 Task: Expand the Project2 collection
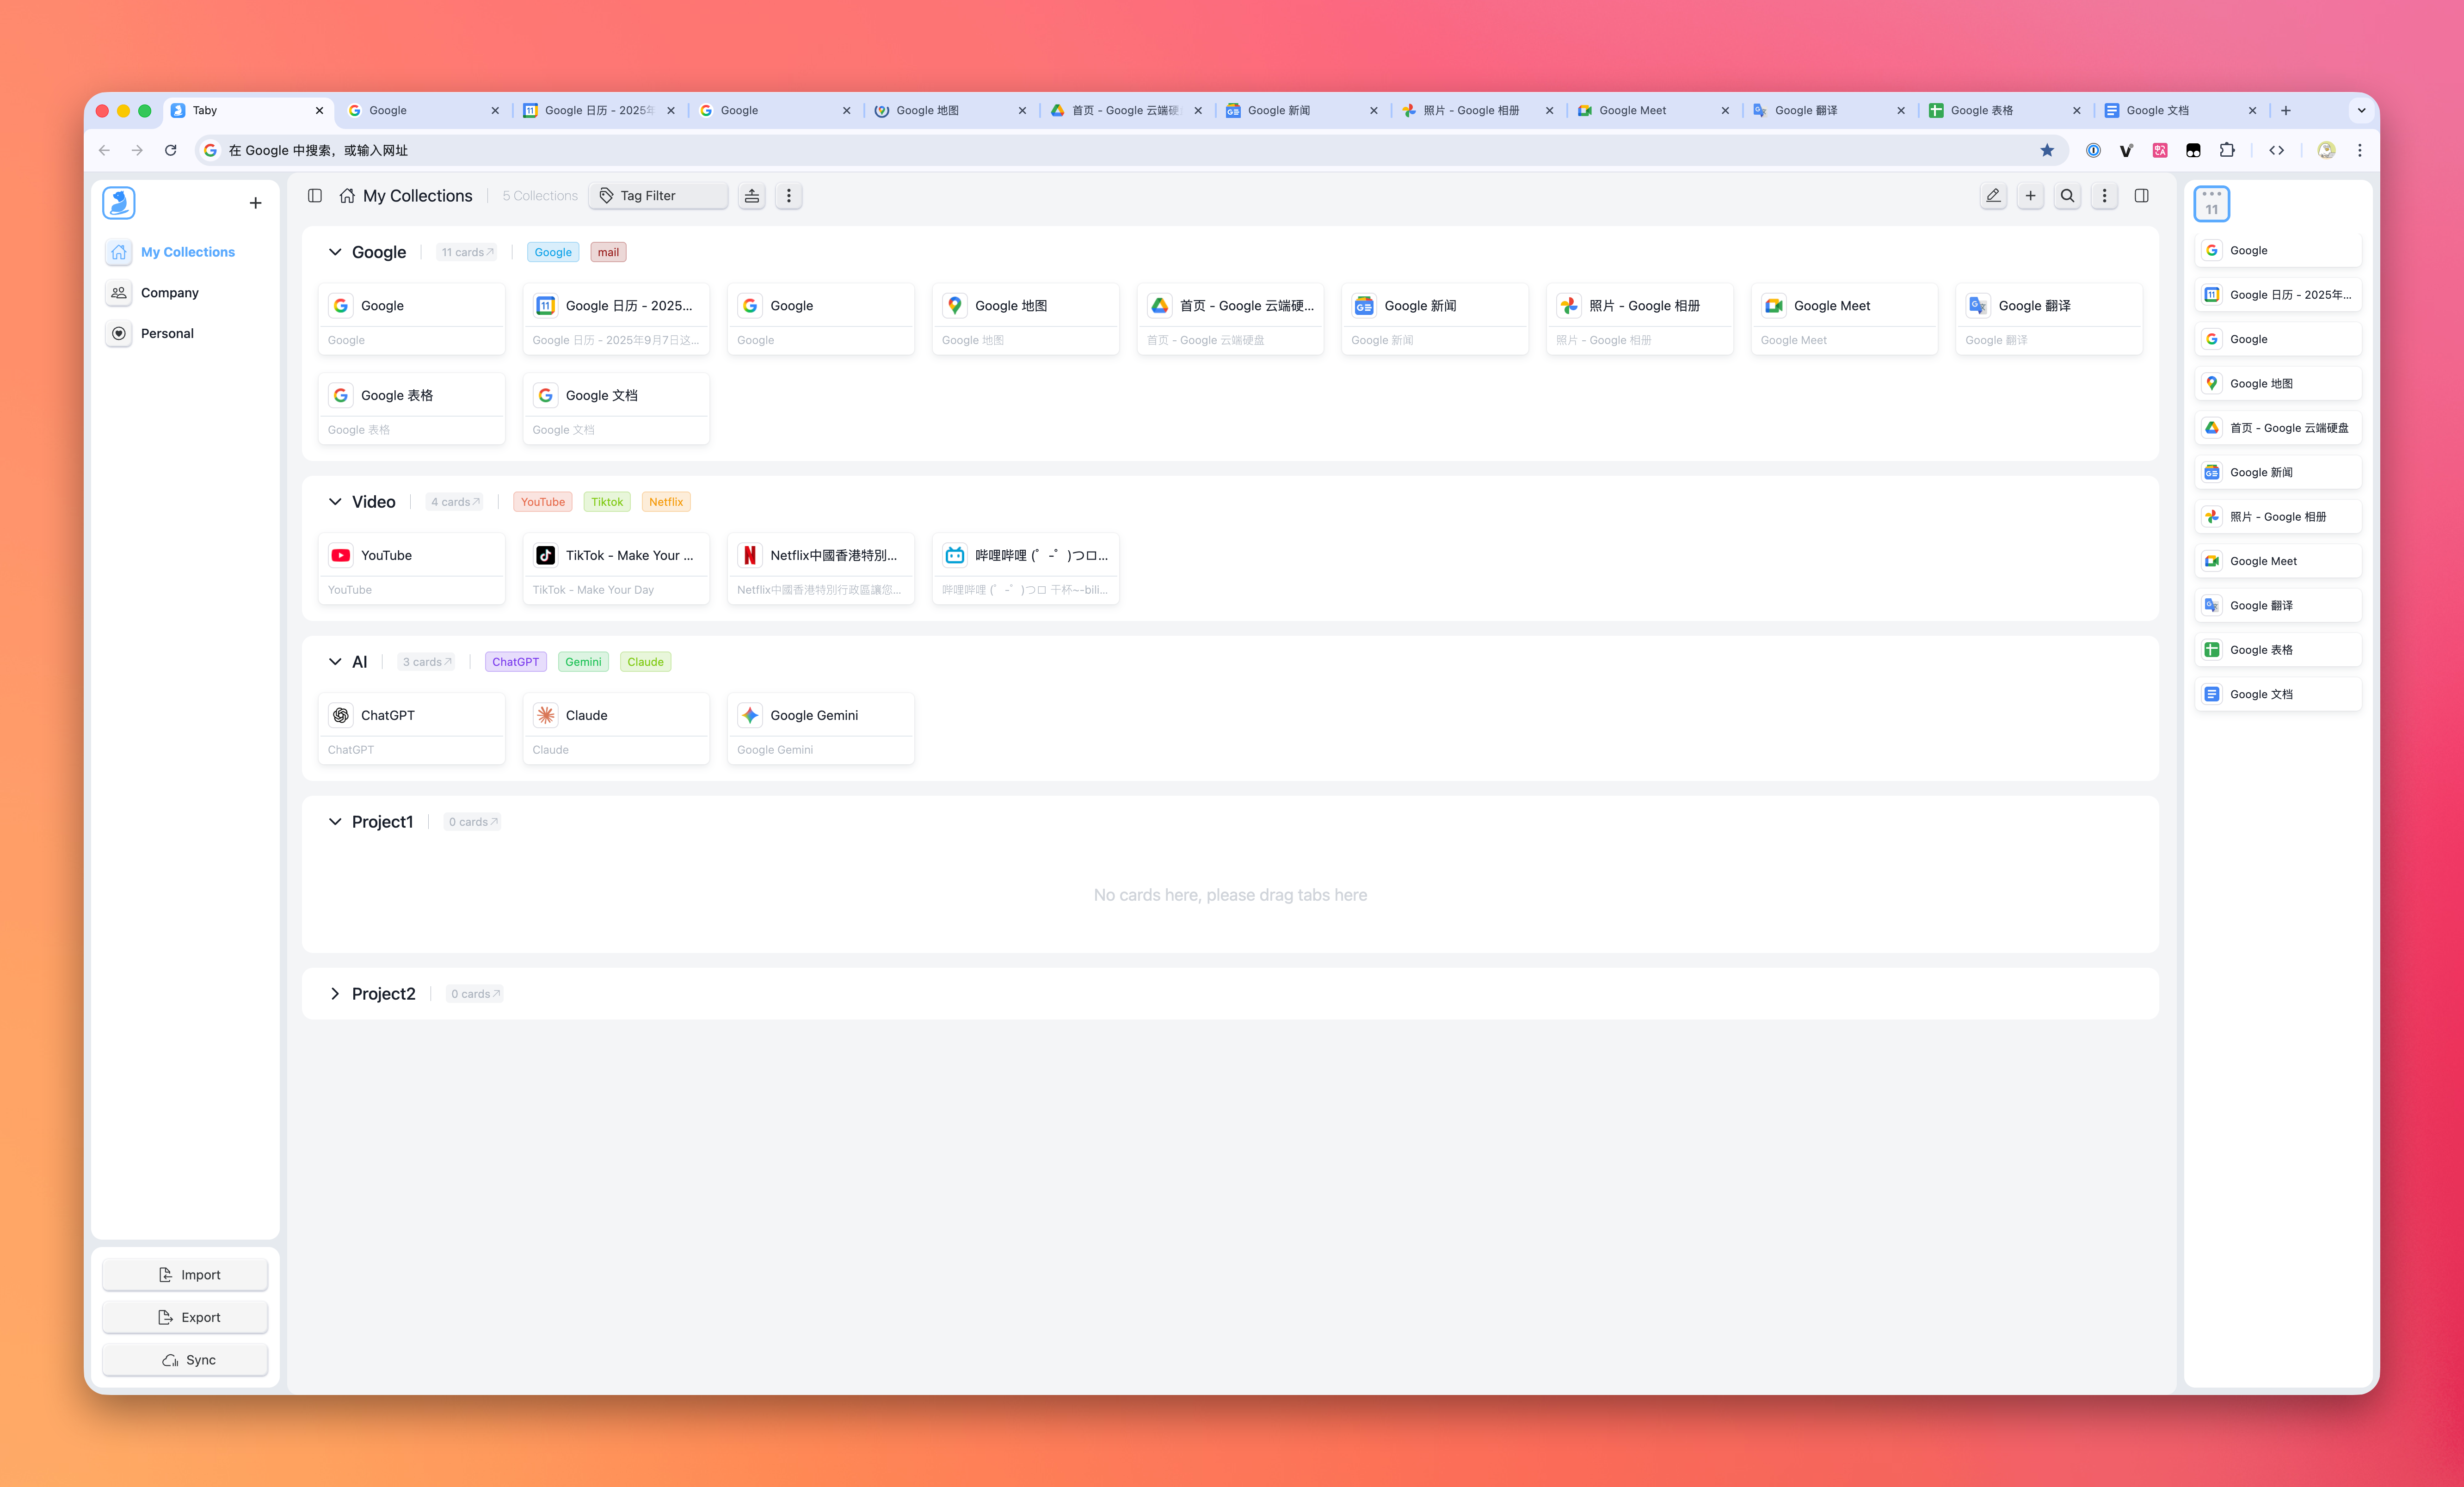tap(335, 994)
